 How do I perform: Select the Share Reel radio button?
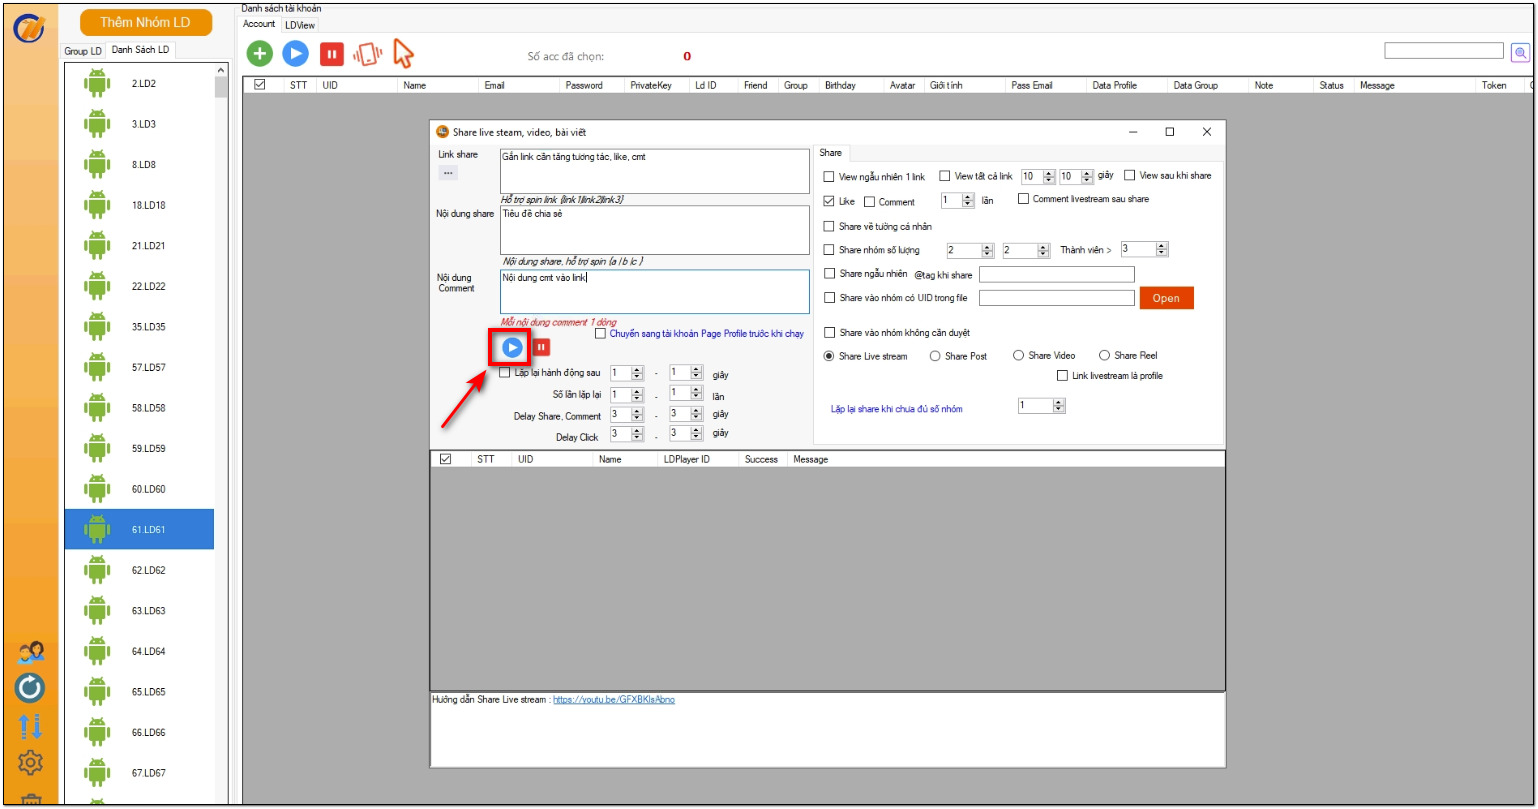click(x=1104, y=355)
